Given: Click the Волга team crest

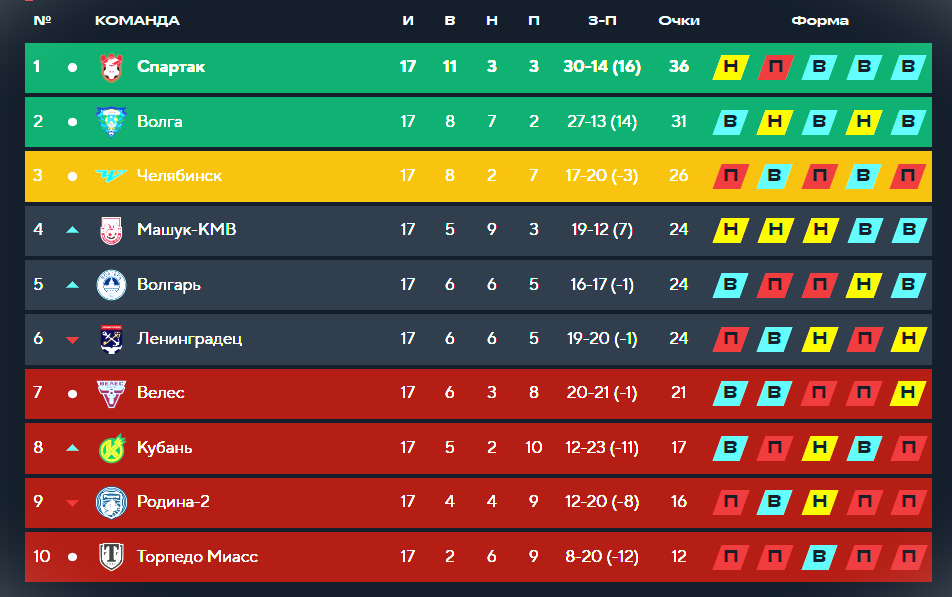Looking at the screenshot, I should pos(110,121).
